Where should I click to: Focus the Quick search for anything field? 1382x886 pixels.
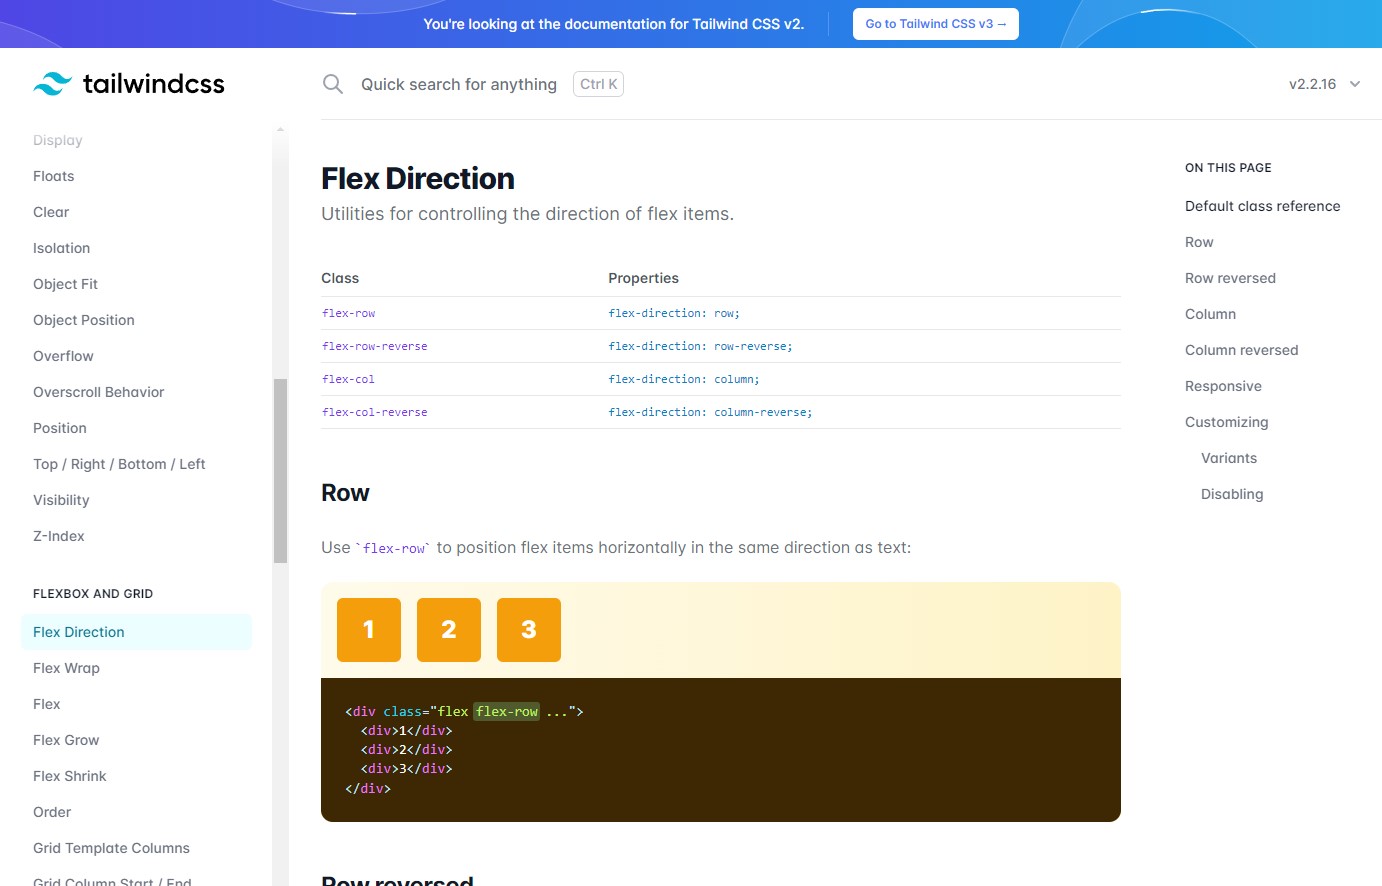[458, 84]
